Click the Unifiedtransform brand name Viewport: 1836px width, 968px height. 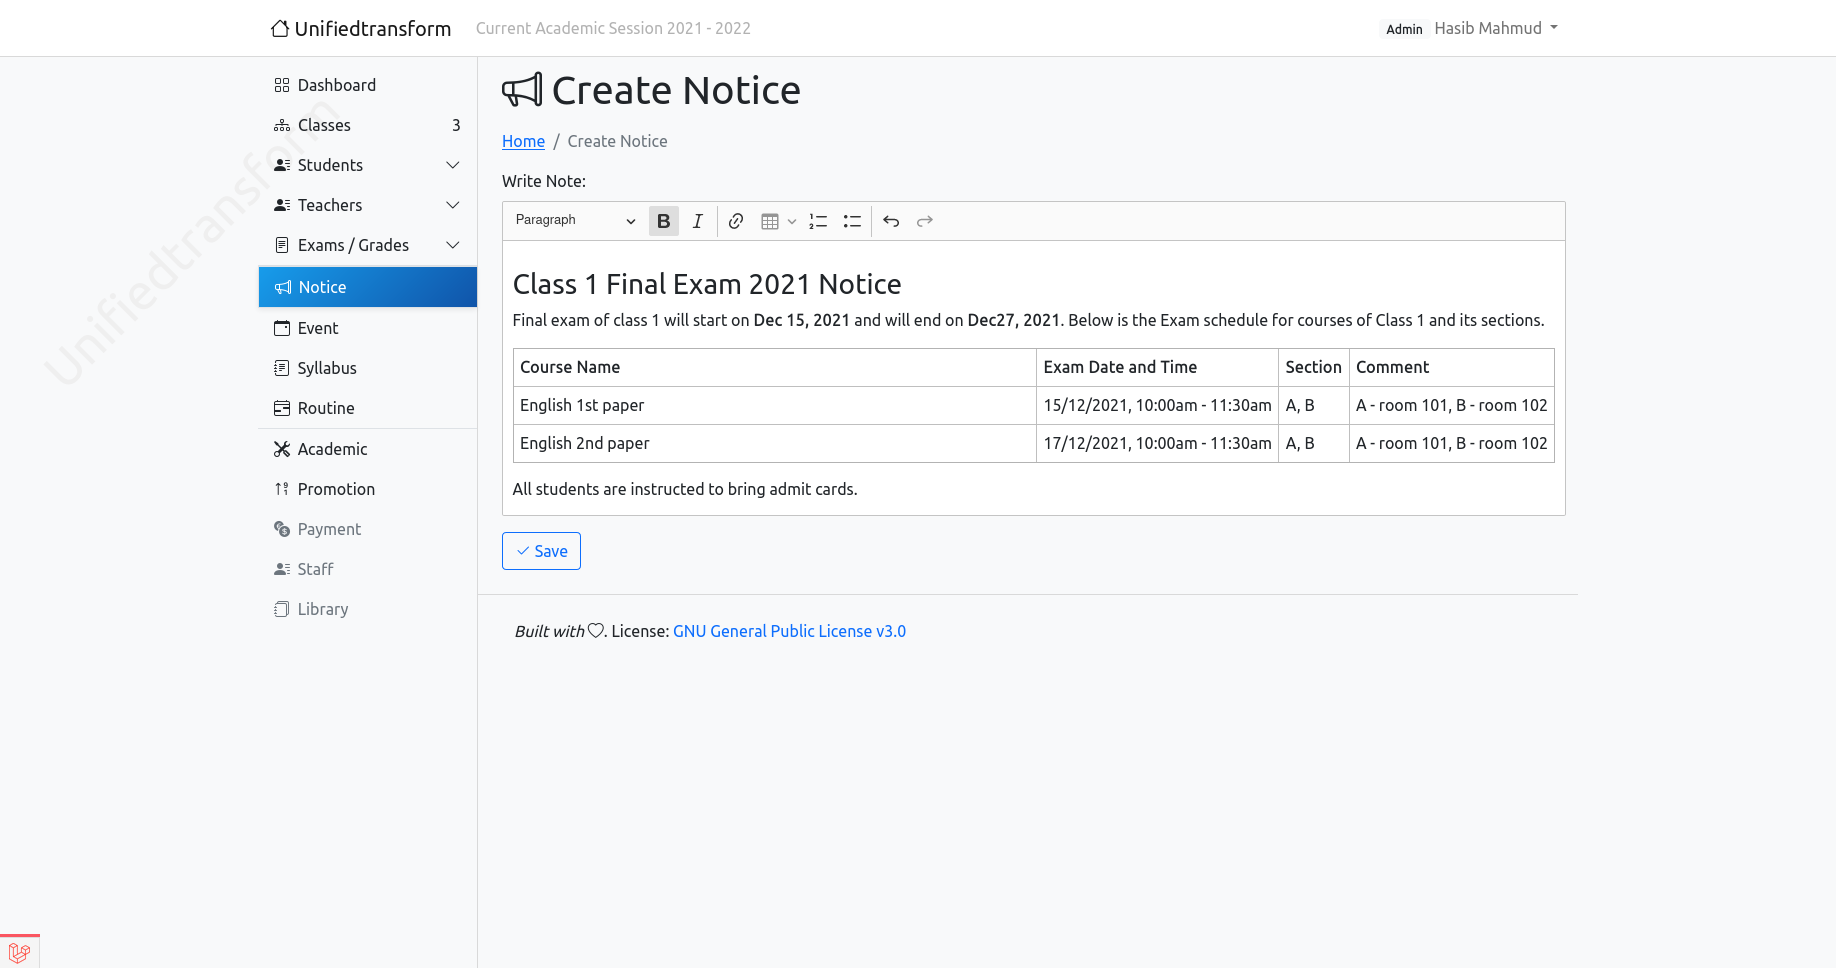coord(373,28)
